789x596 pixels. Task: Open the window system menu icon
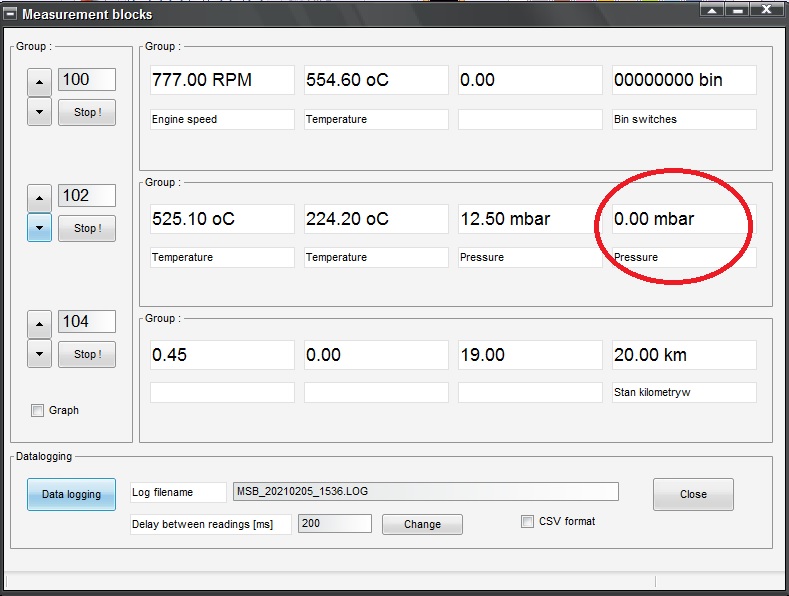(x=10, y=14)
